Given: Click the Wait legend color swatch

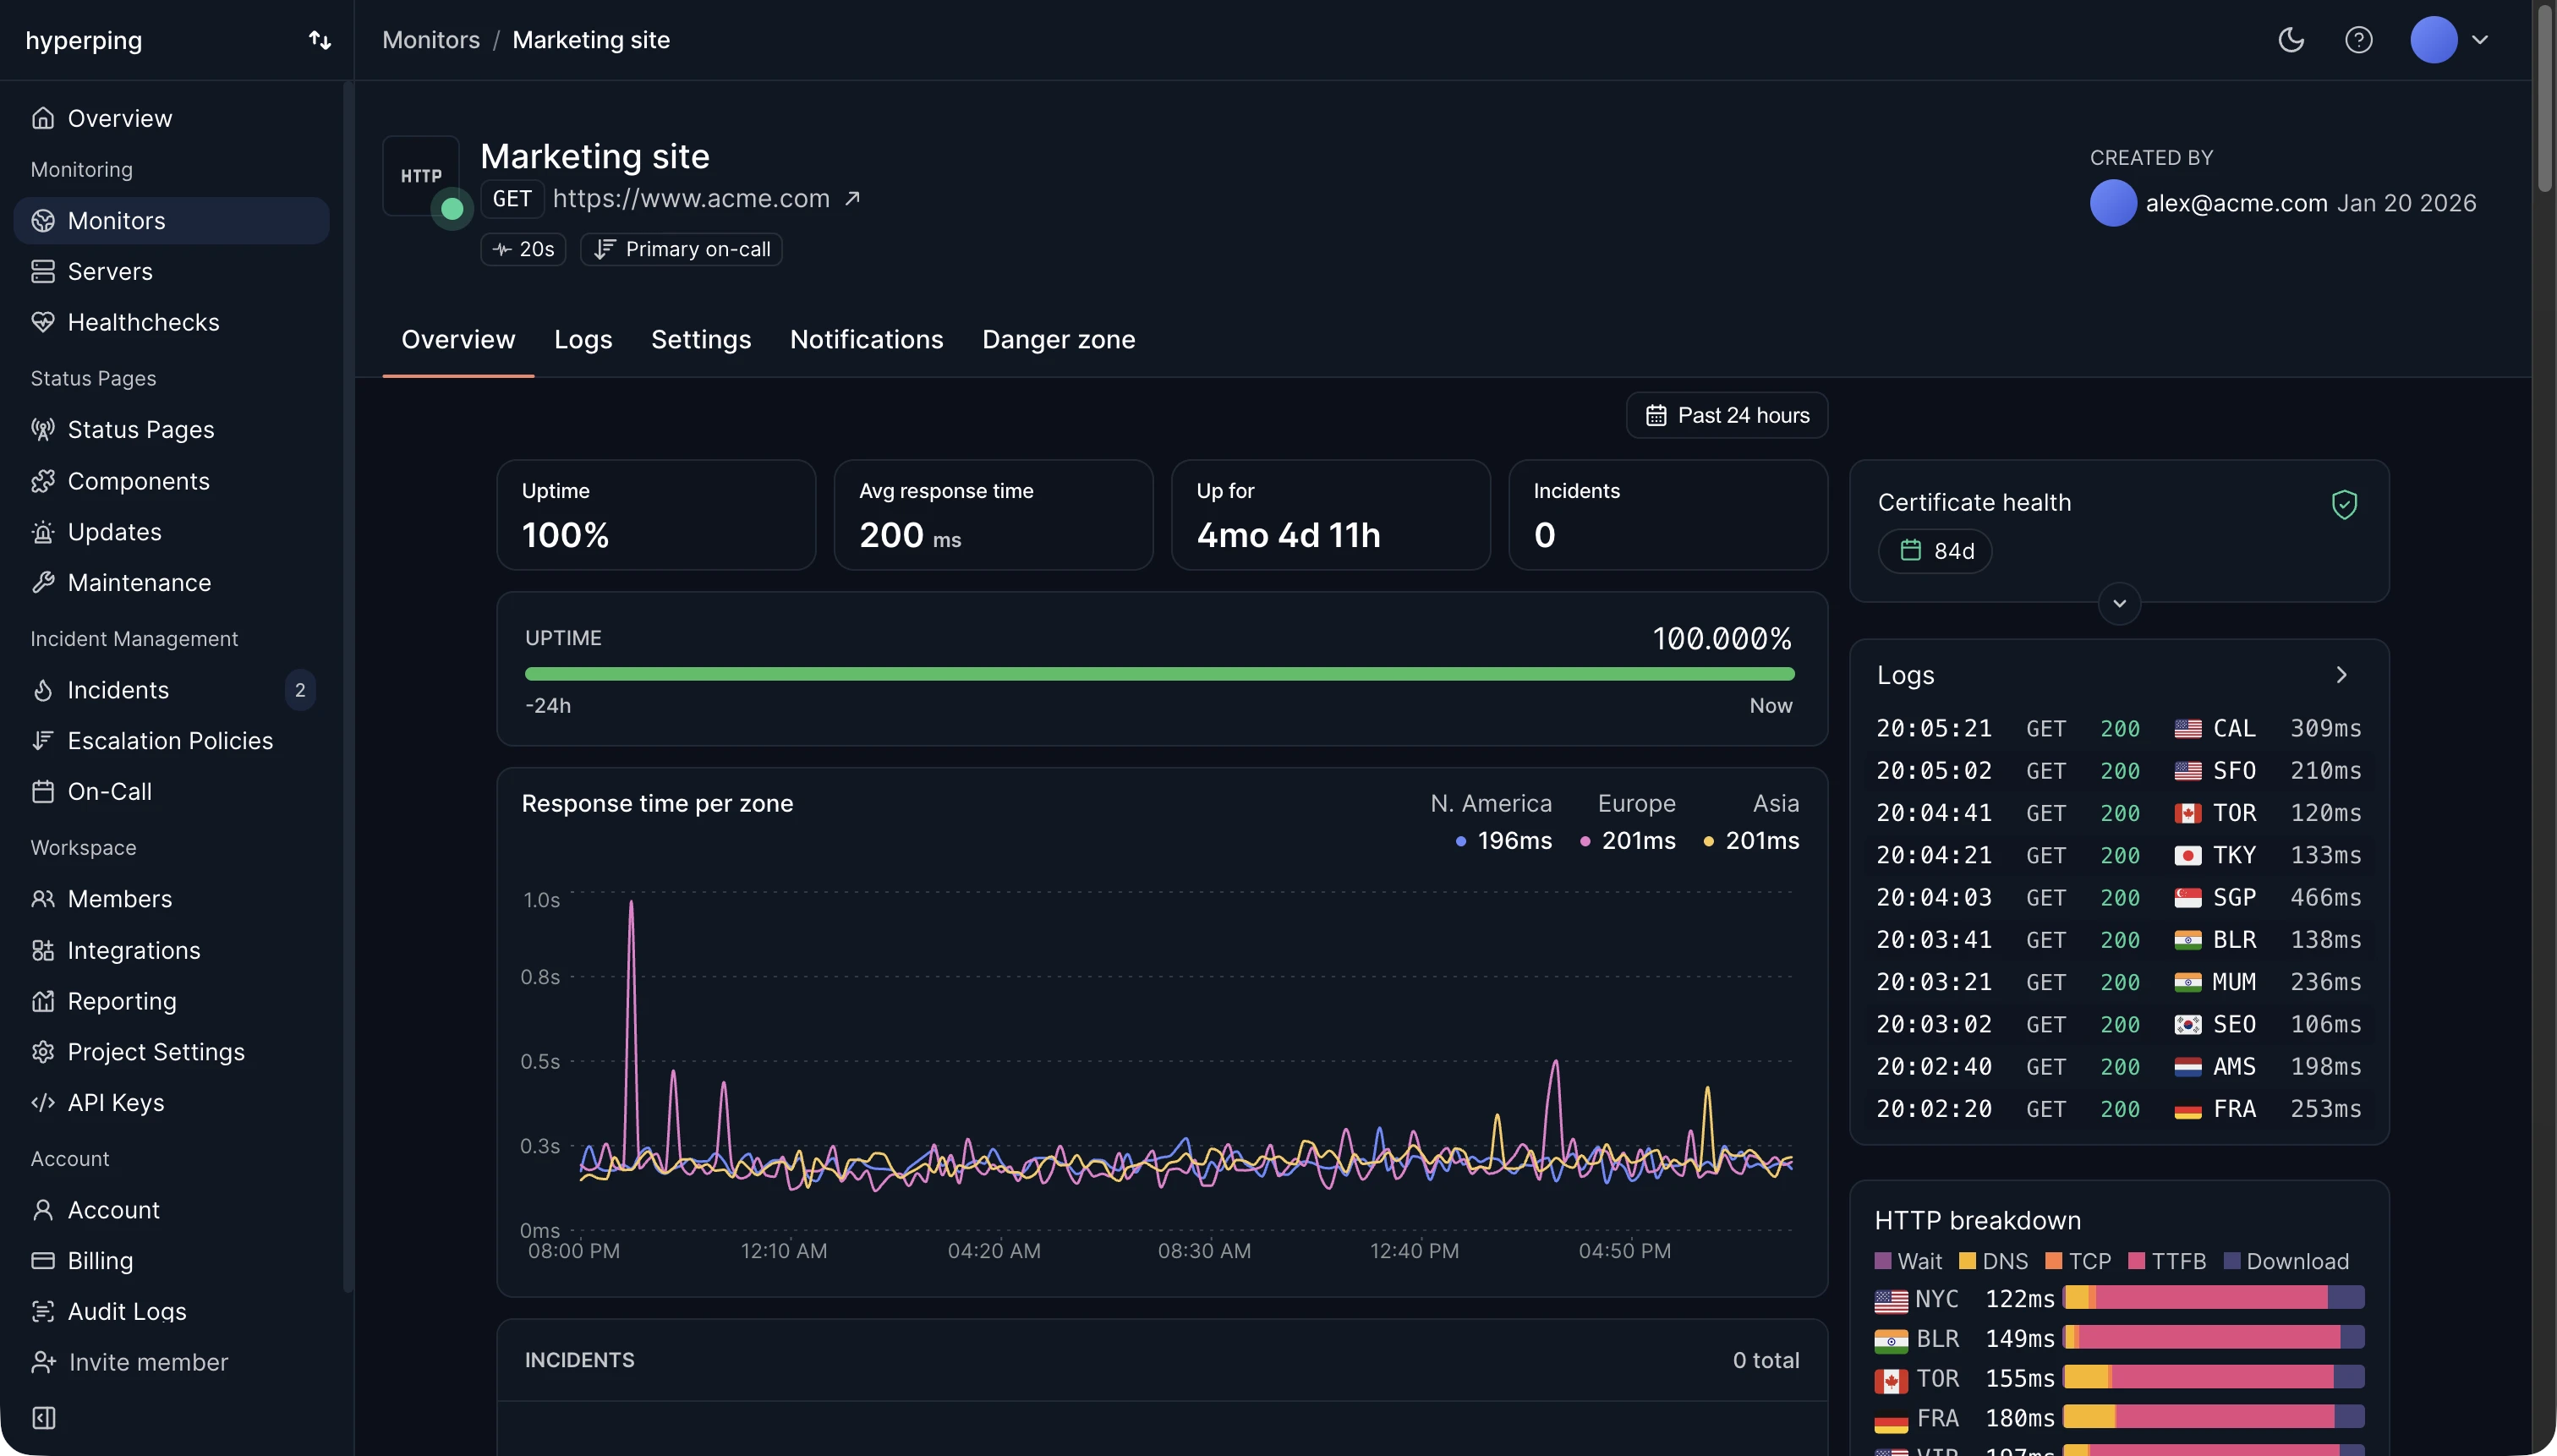Looking at the screenshot, I should [1883, 1261].
